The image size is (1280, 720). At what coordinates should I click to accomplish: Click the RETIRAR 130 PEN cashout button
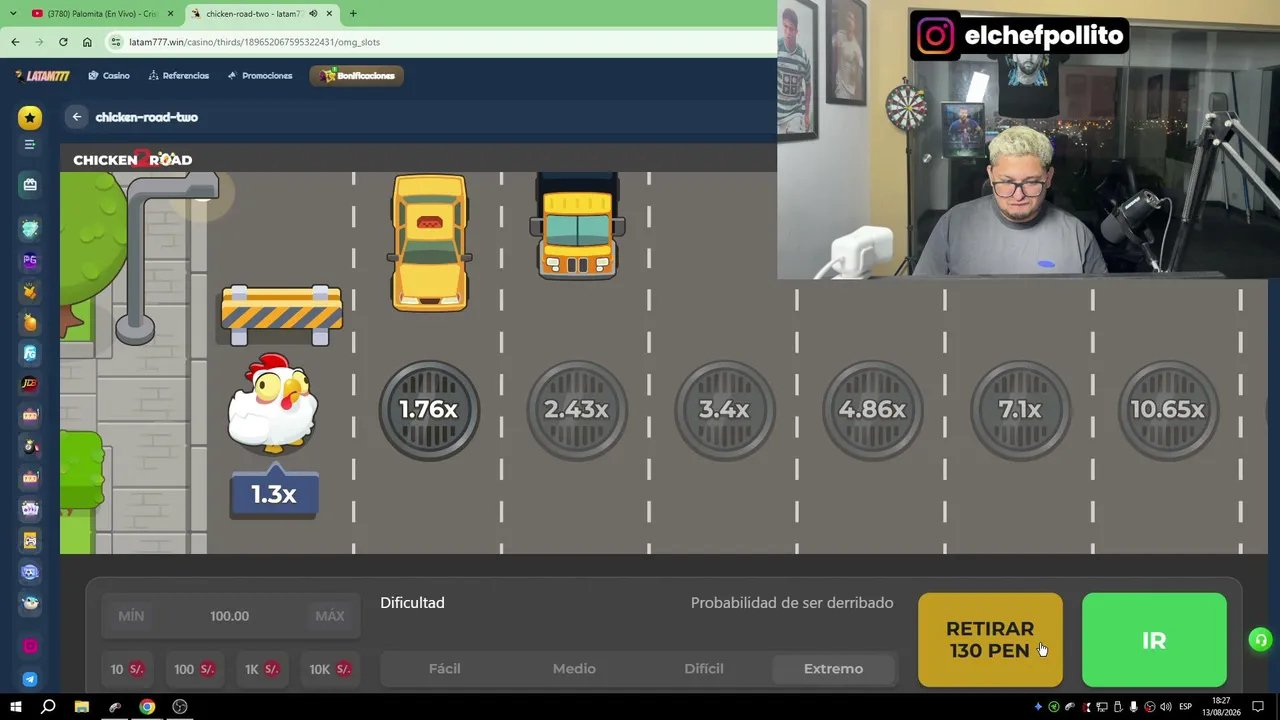point(990,640)
